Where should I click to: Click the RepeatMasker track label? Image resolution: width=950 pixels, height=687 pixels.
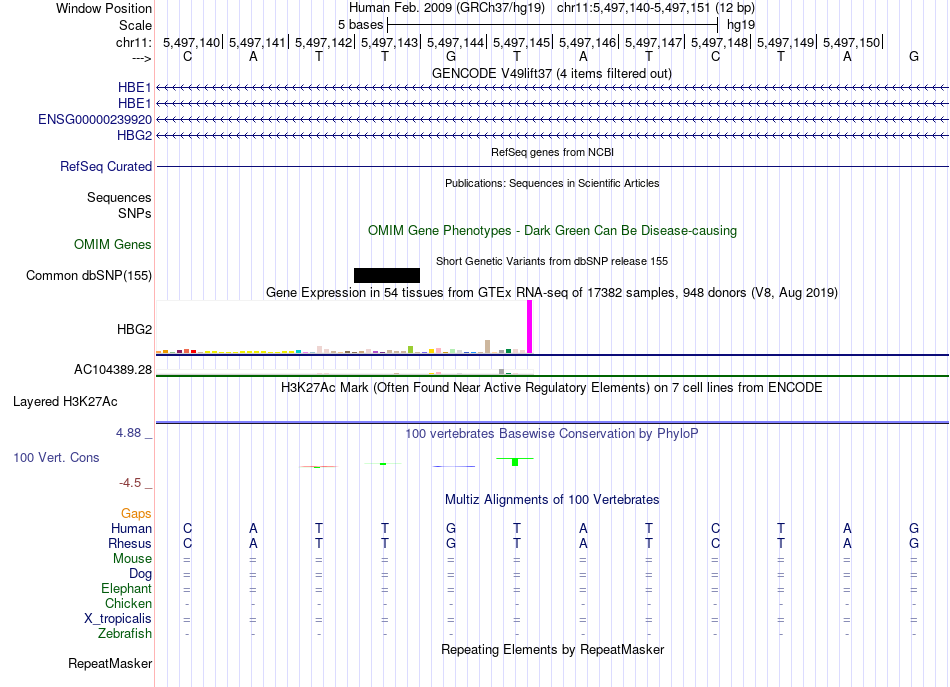pyautogui.click(x=110, y=663)
